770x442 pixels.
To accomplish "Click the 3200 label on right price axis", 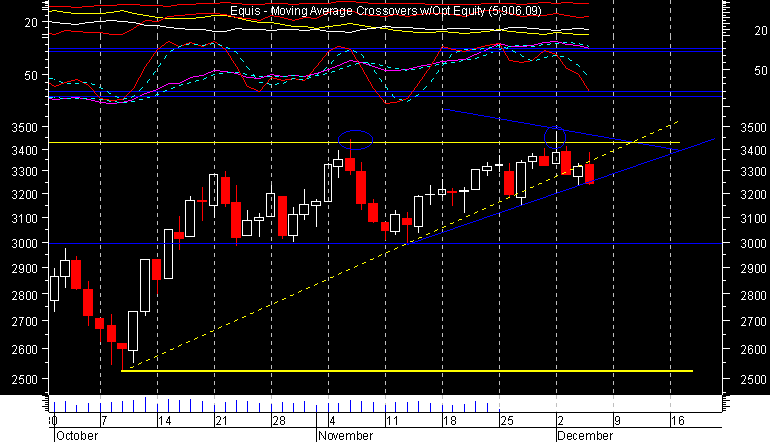I will [753, 195].
